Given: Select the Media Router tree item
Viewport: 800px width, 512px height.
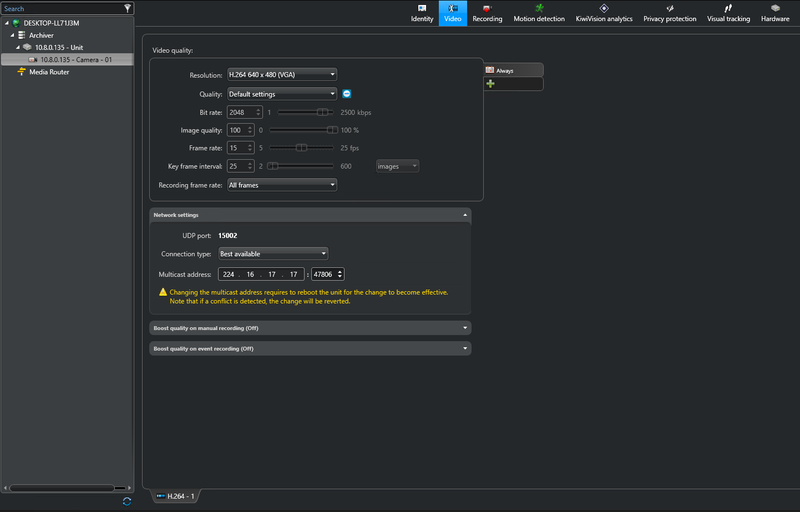Looking at the screenshot, I should 49,72.
